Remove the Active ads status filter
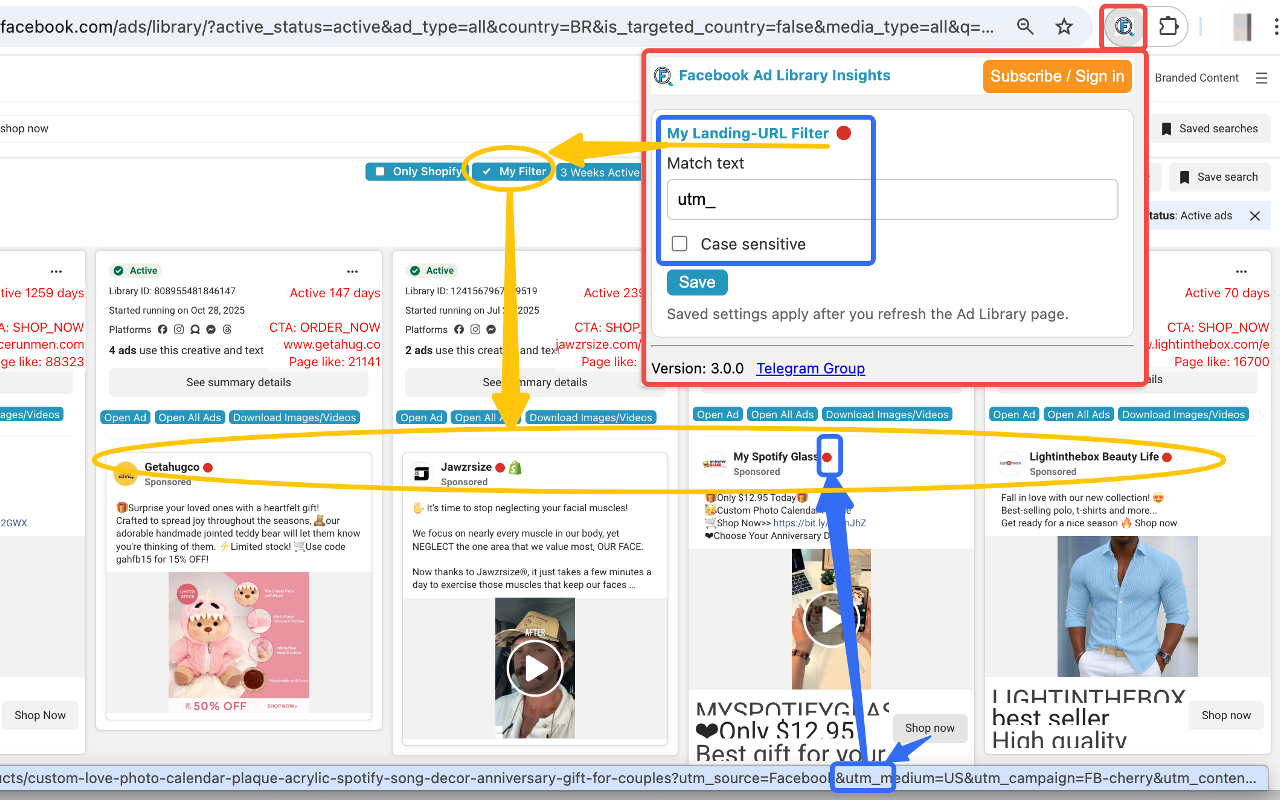Image resolution: width=1280 pixels, height=800 pixels. pos(1255,216)
